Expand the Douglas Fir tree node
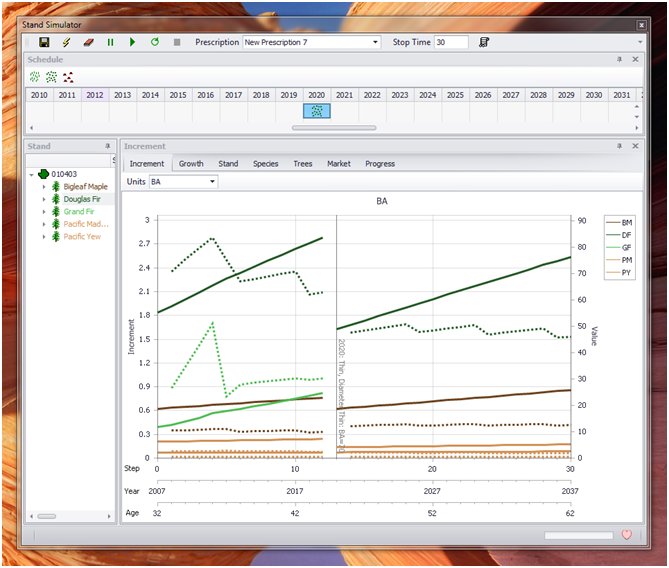669x568 pixels. (x=44, y=199)
